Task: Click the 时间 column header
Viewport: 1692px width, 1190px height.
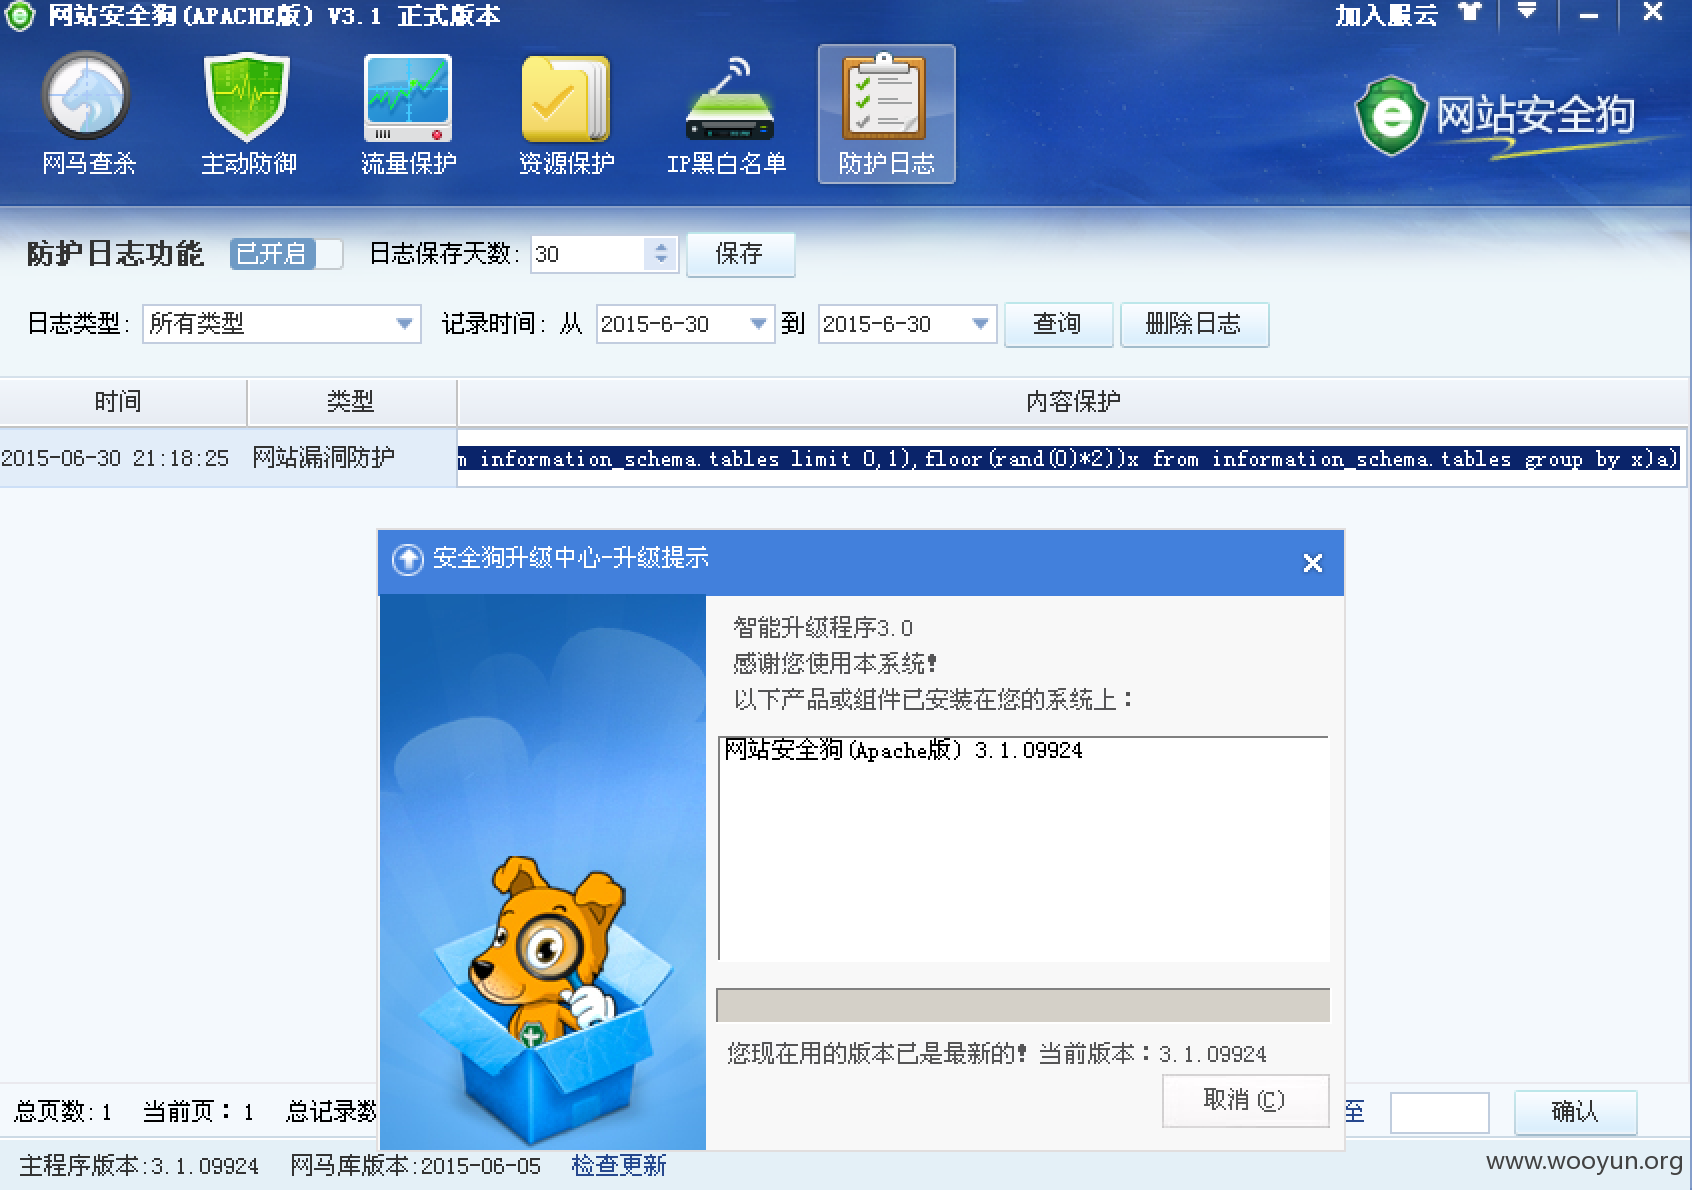Action: [x=122, y=402]
